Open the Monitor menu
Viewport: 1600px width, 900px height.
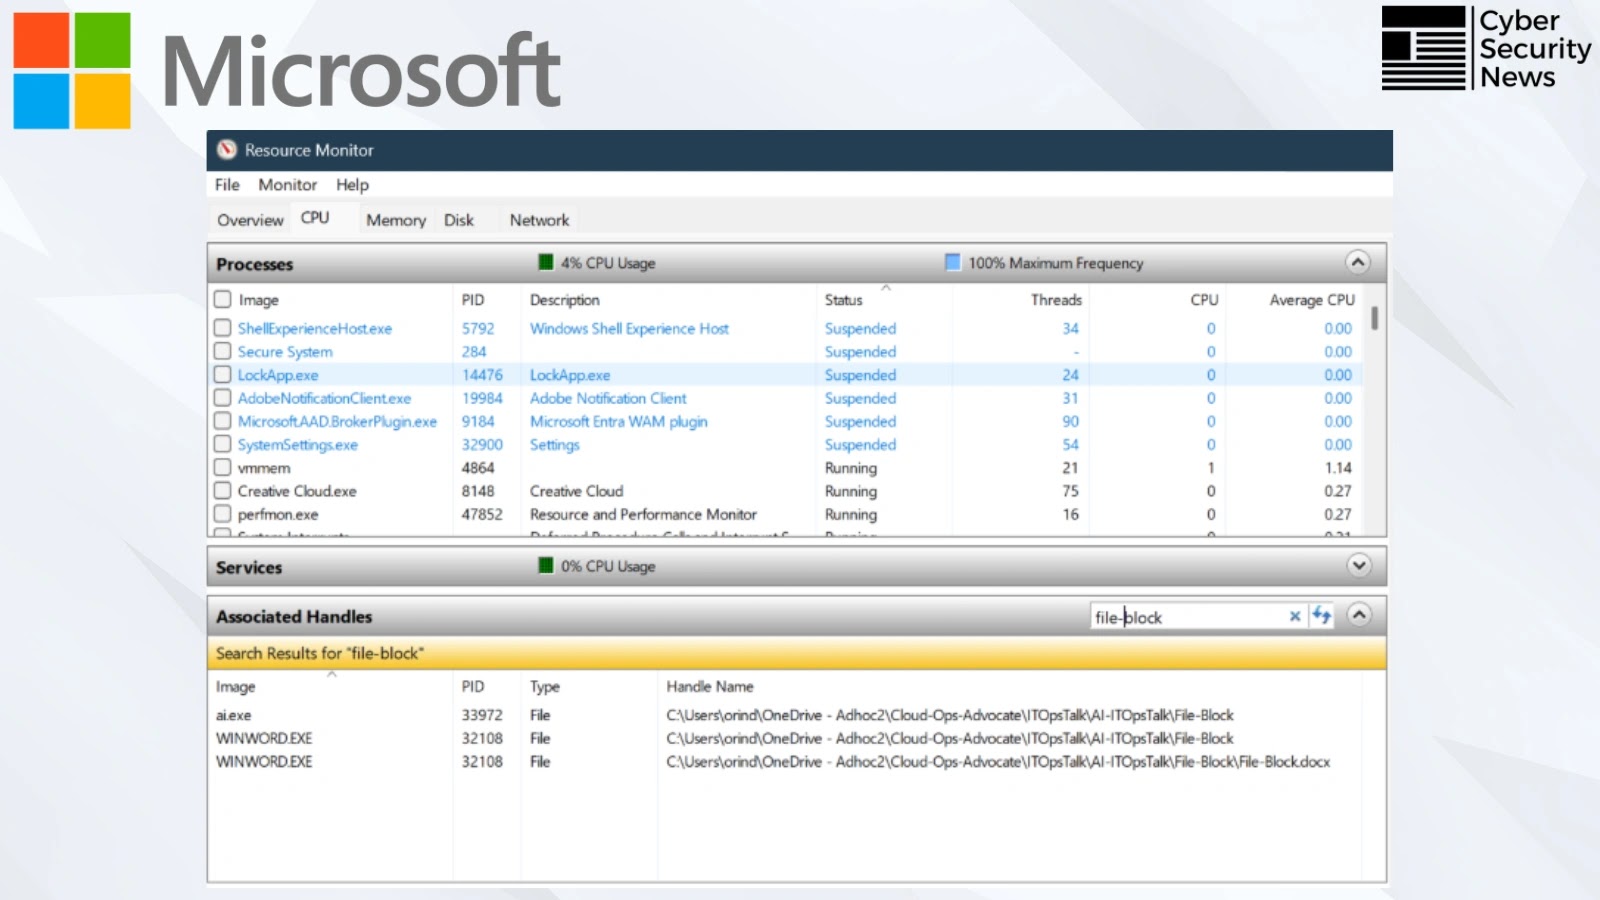click(x=287, y=184)
